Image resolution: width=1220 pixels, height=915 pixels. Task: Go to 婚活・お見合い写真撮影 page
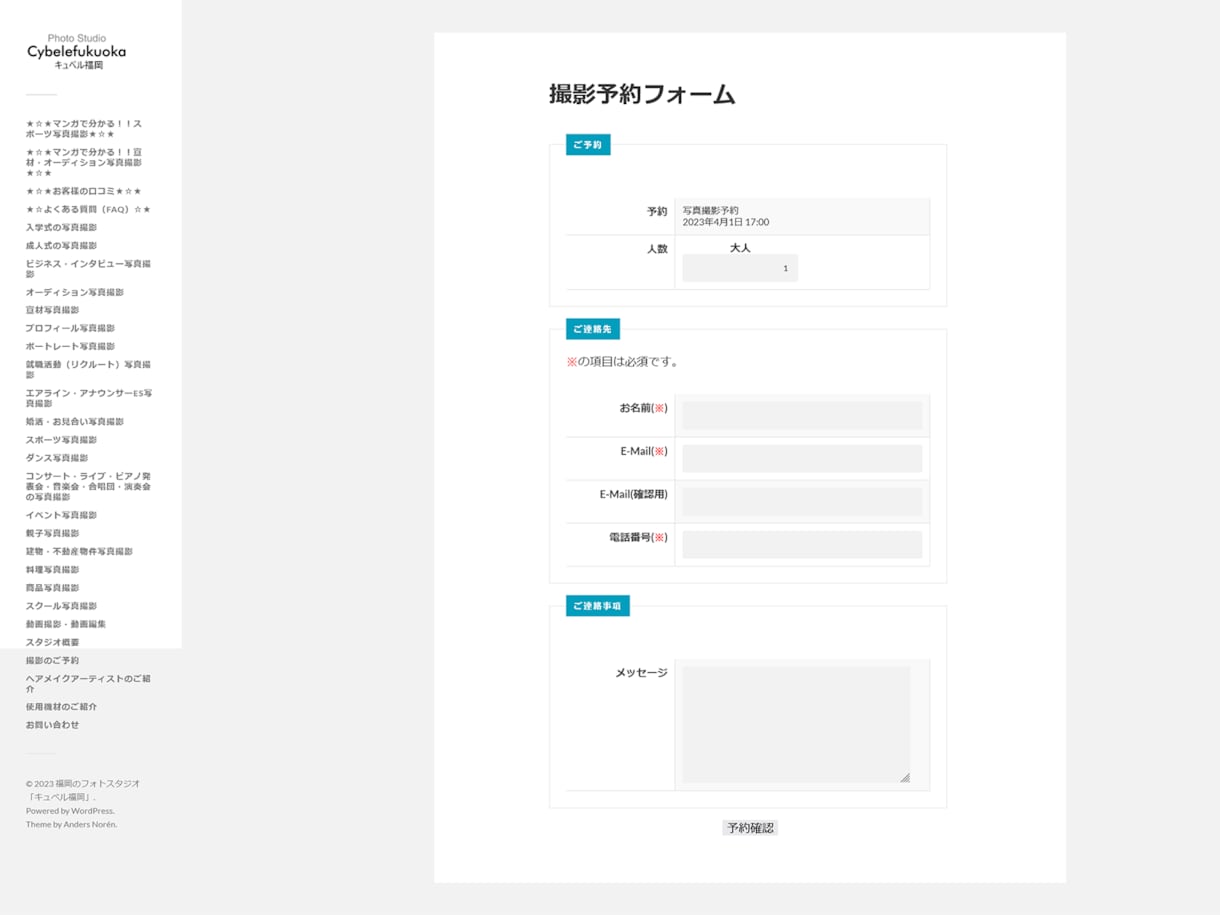[x=75, y=421]
